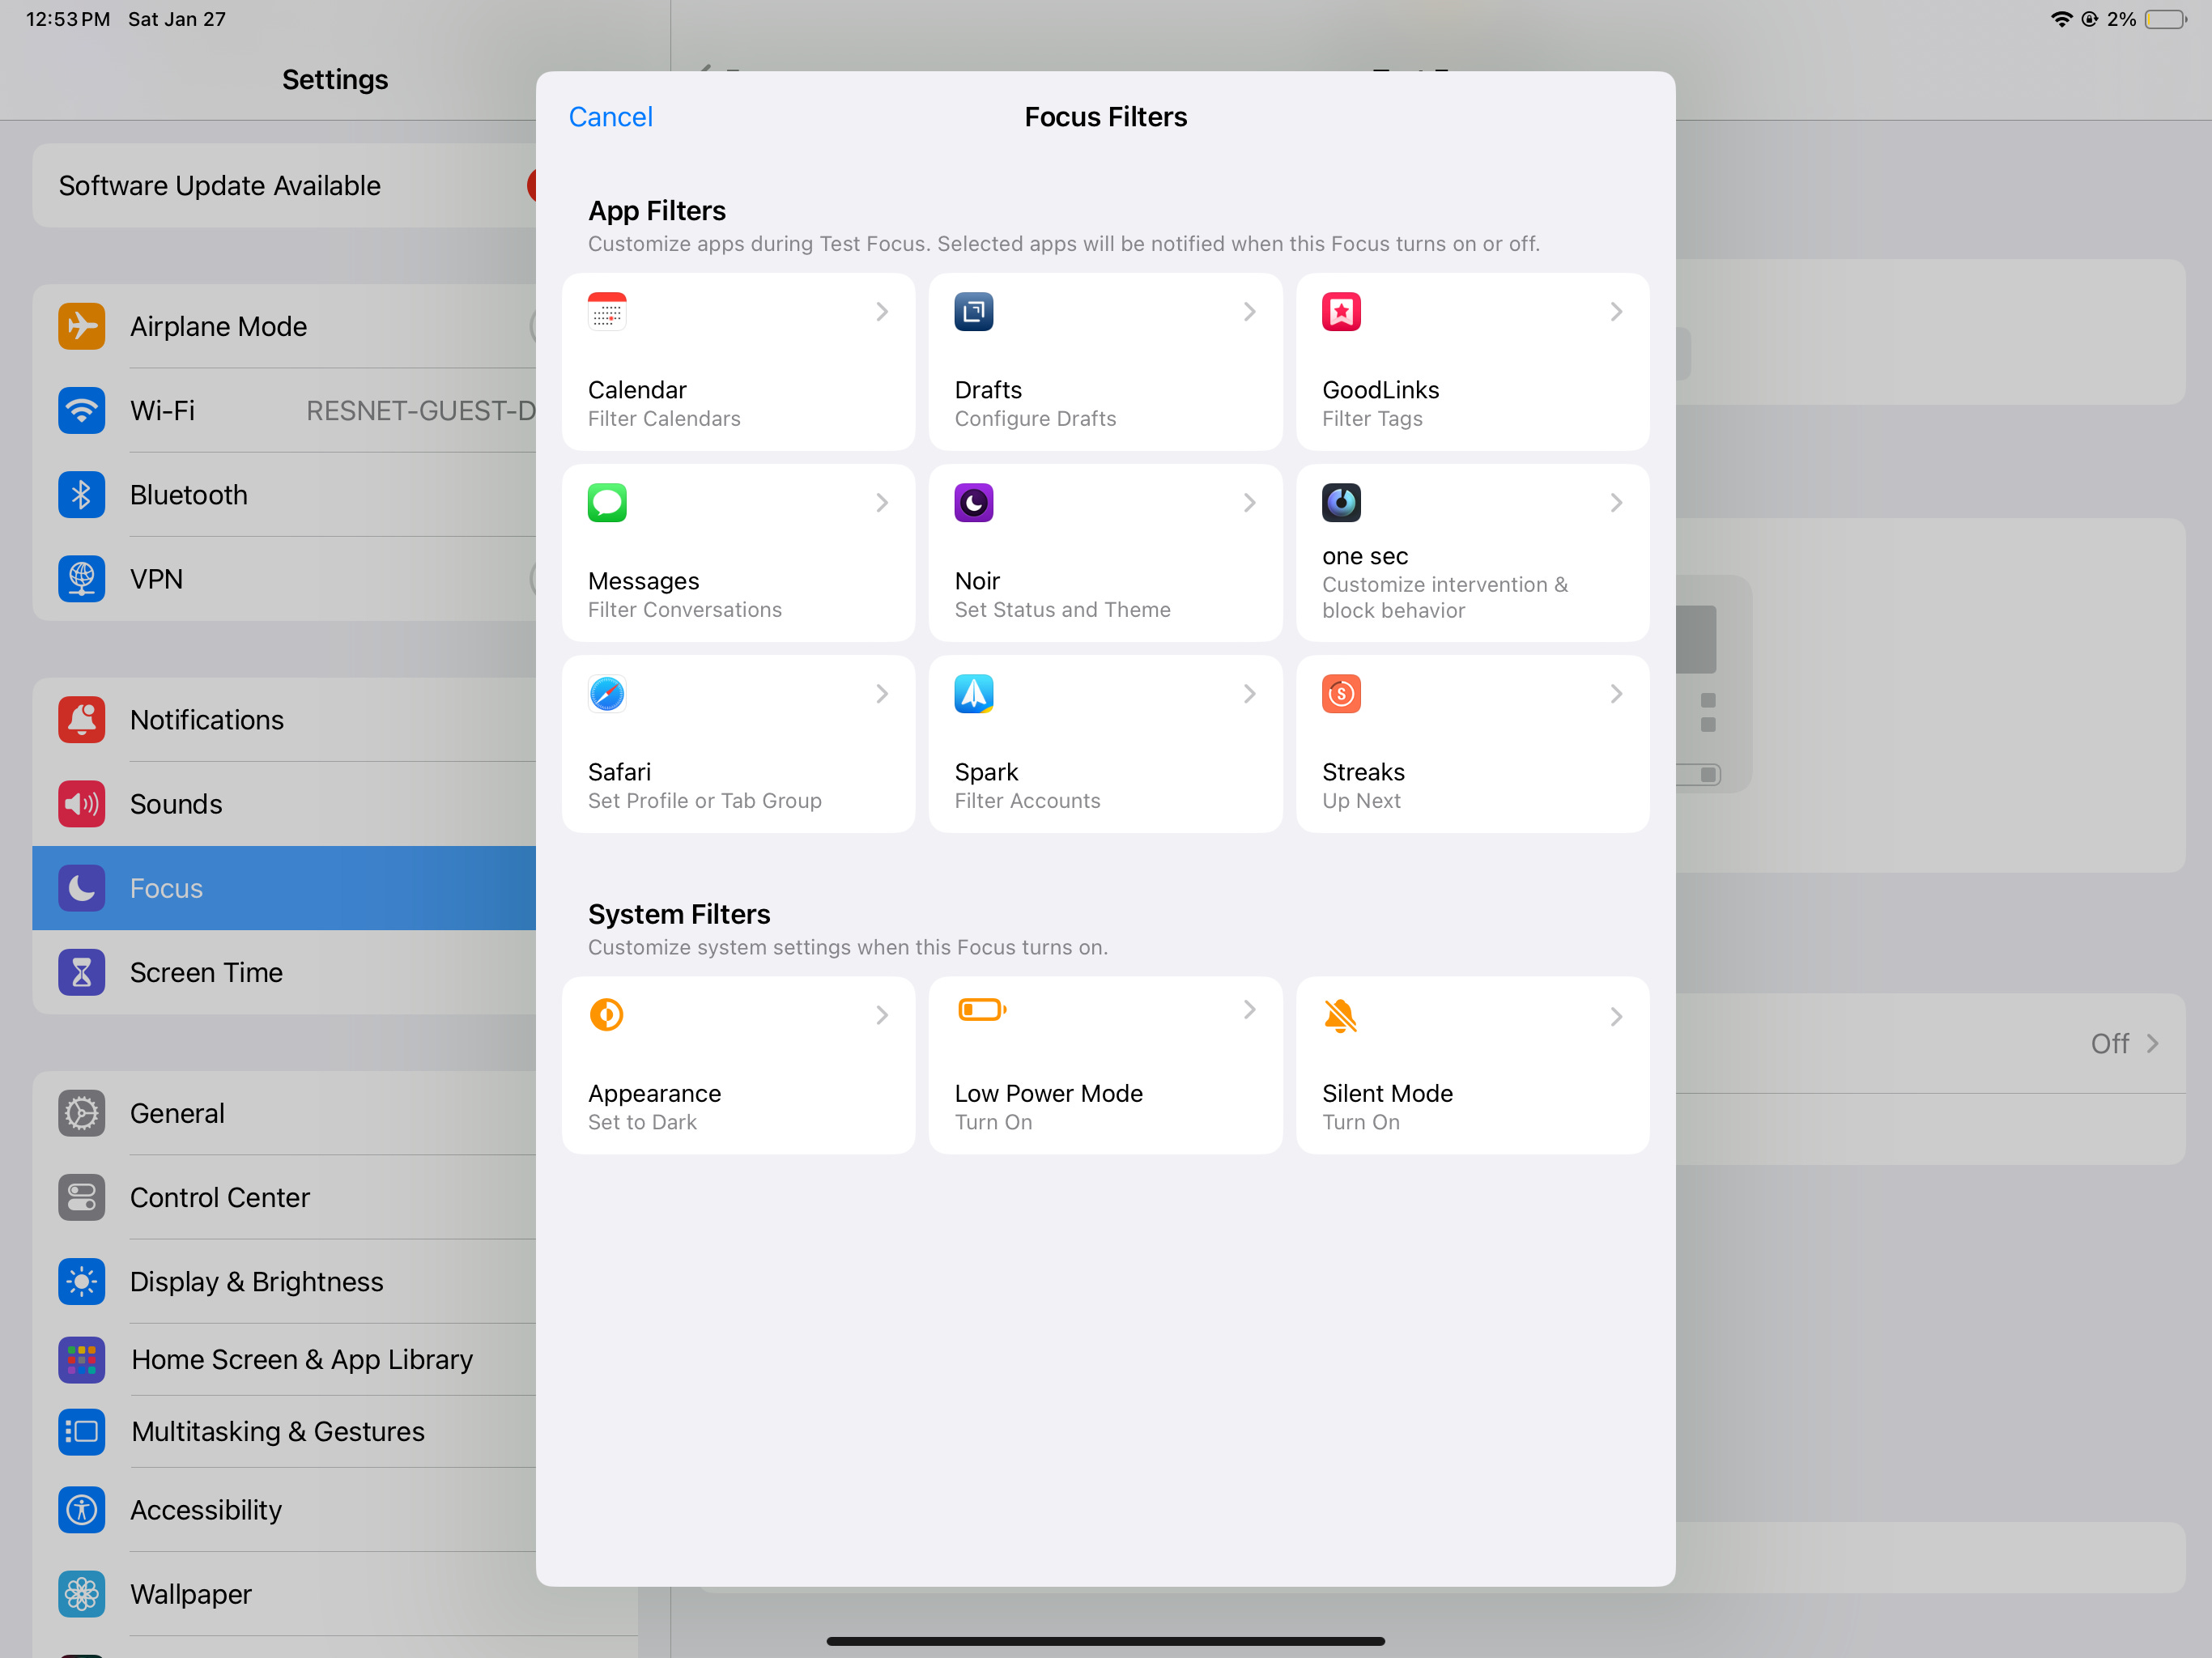Viewport: 2212px width, 1658px height.
Task: Tap Wi-Fi signal in status bar
Action: [2061, 19]
